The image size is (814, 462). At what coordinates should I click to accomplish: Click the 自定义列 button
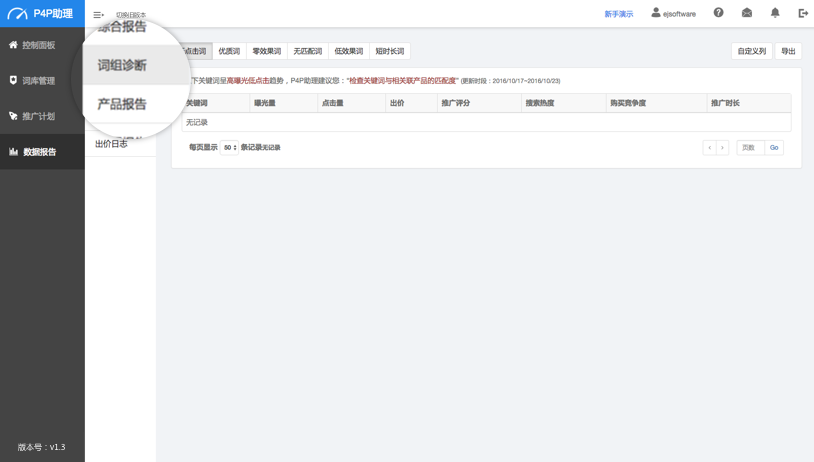point(752,51)
